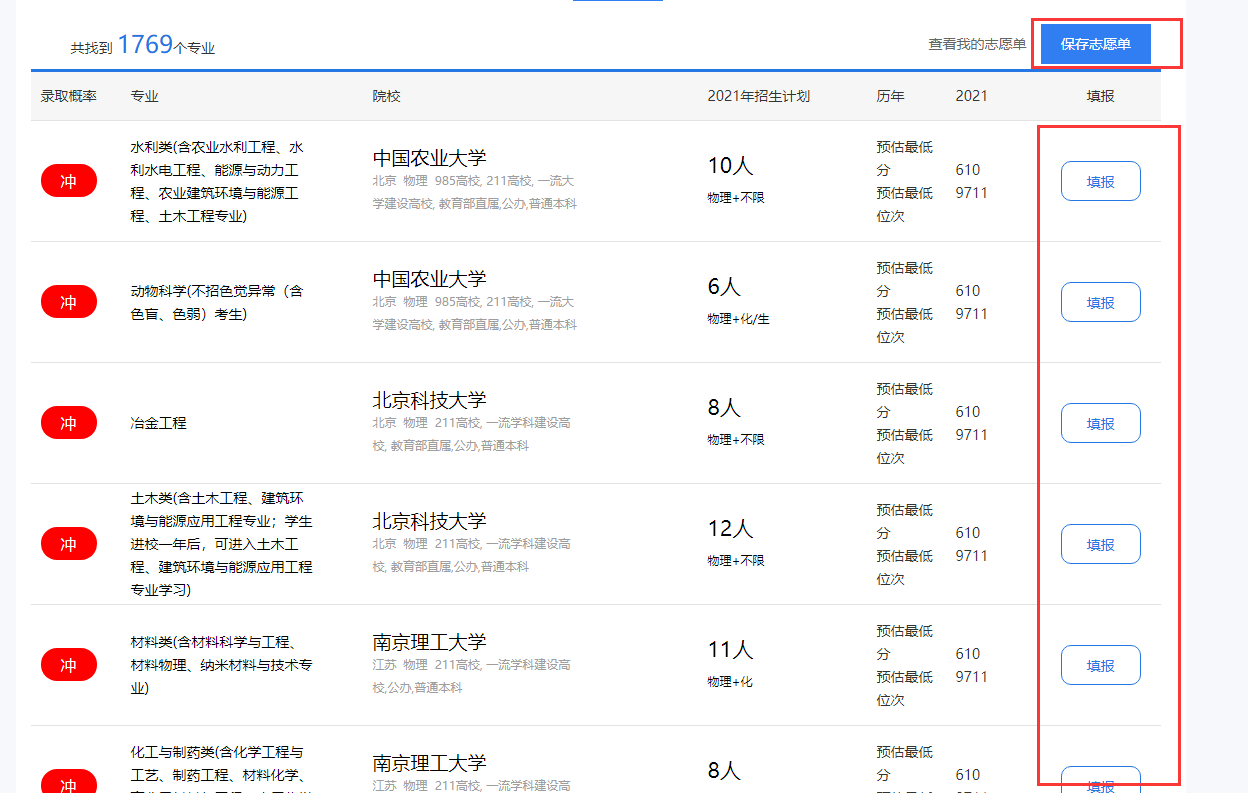Image resolution: width=1248 pixels, height=793 pixels.
Task: Click the 院校 column header
Action: 387,96
